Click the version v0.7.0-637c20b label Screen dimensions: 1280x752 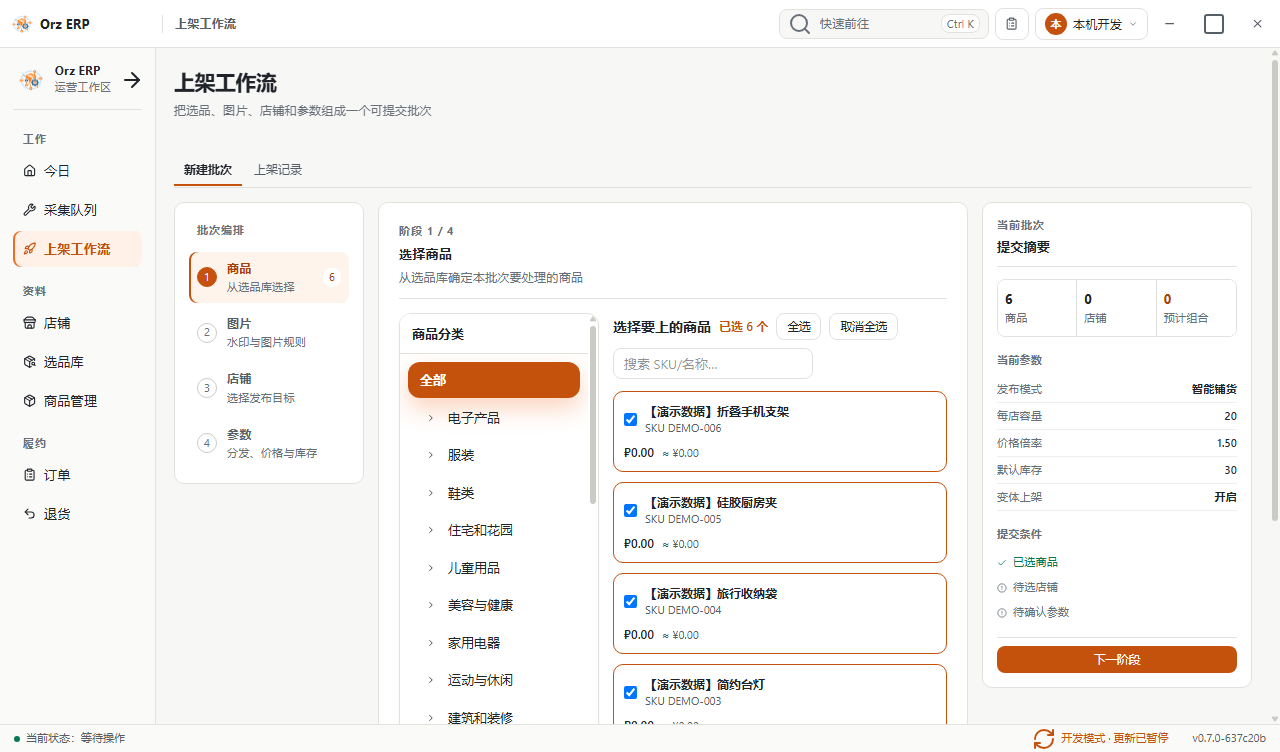click(1229, 738)
